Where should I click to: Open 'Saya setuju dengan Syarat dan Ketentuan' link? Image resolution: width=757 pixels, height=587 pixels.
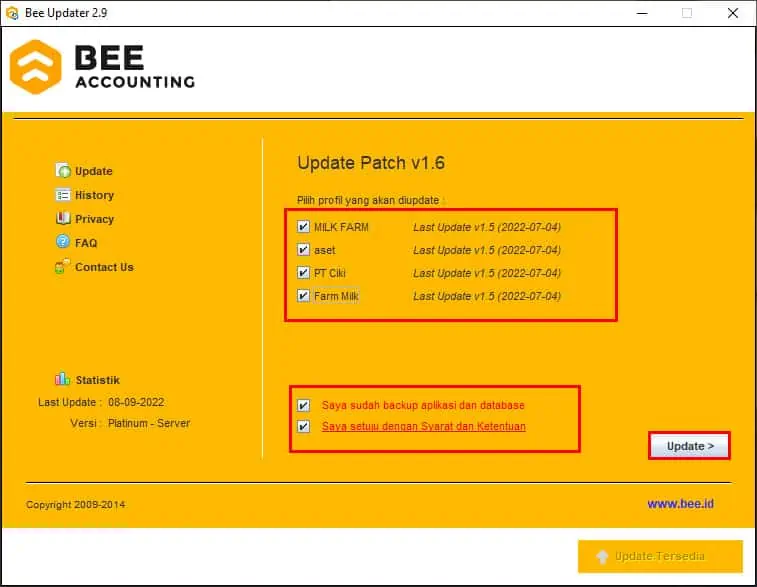tap(423, 427)
